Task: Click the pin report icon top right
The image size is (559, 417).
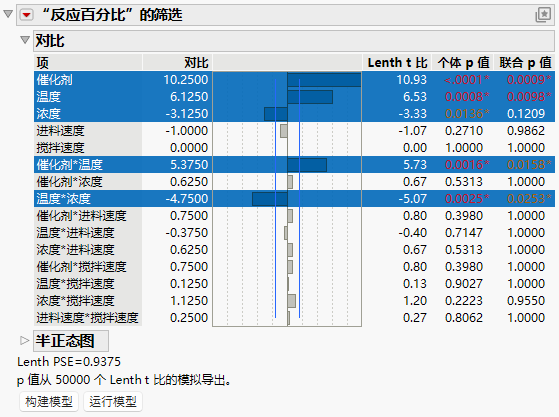Action: (543, 15)
